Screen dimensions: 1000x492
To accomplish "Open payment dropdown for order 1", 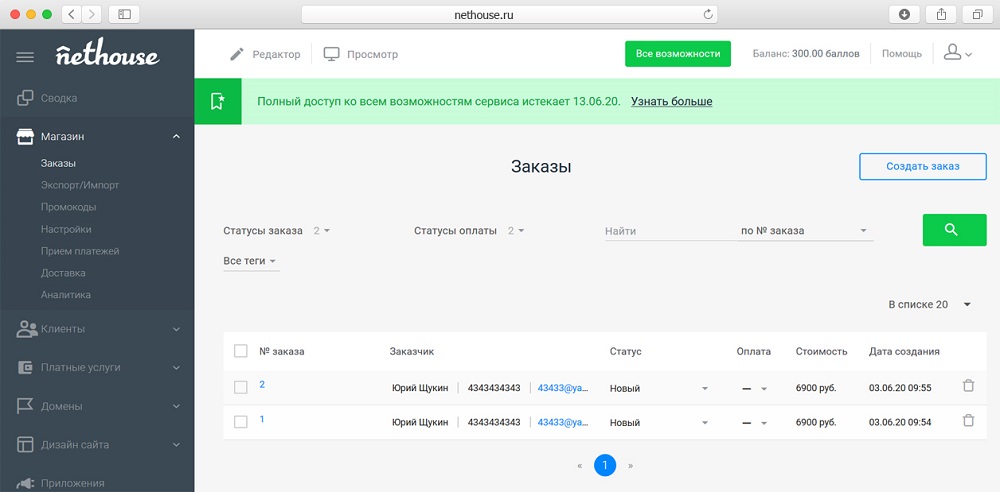I will (x=754, y=423).
